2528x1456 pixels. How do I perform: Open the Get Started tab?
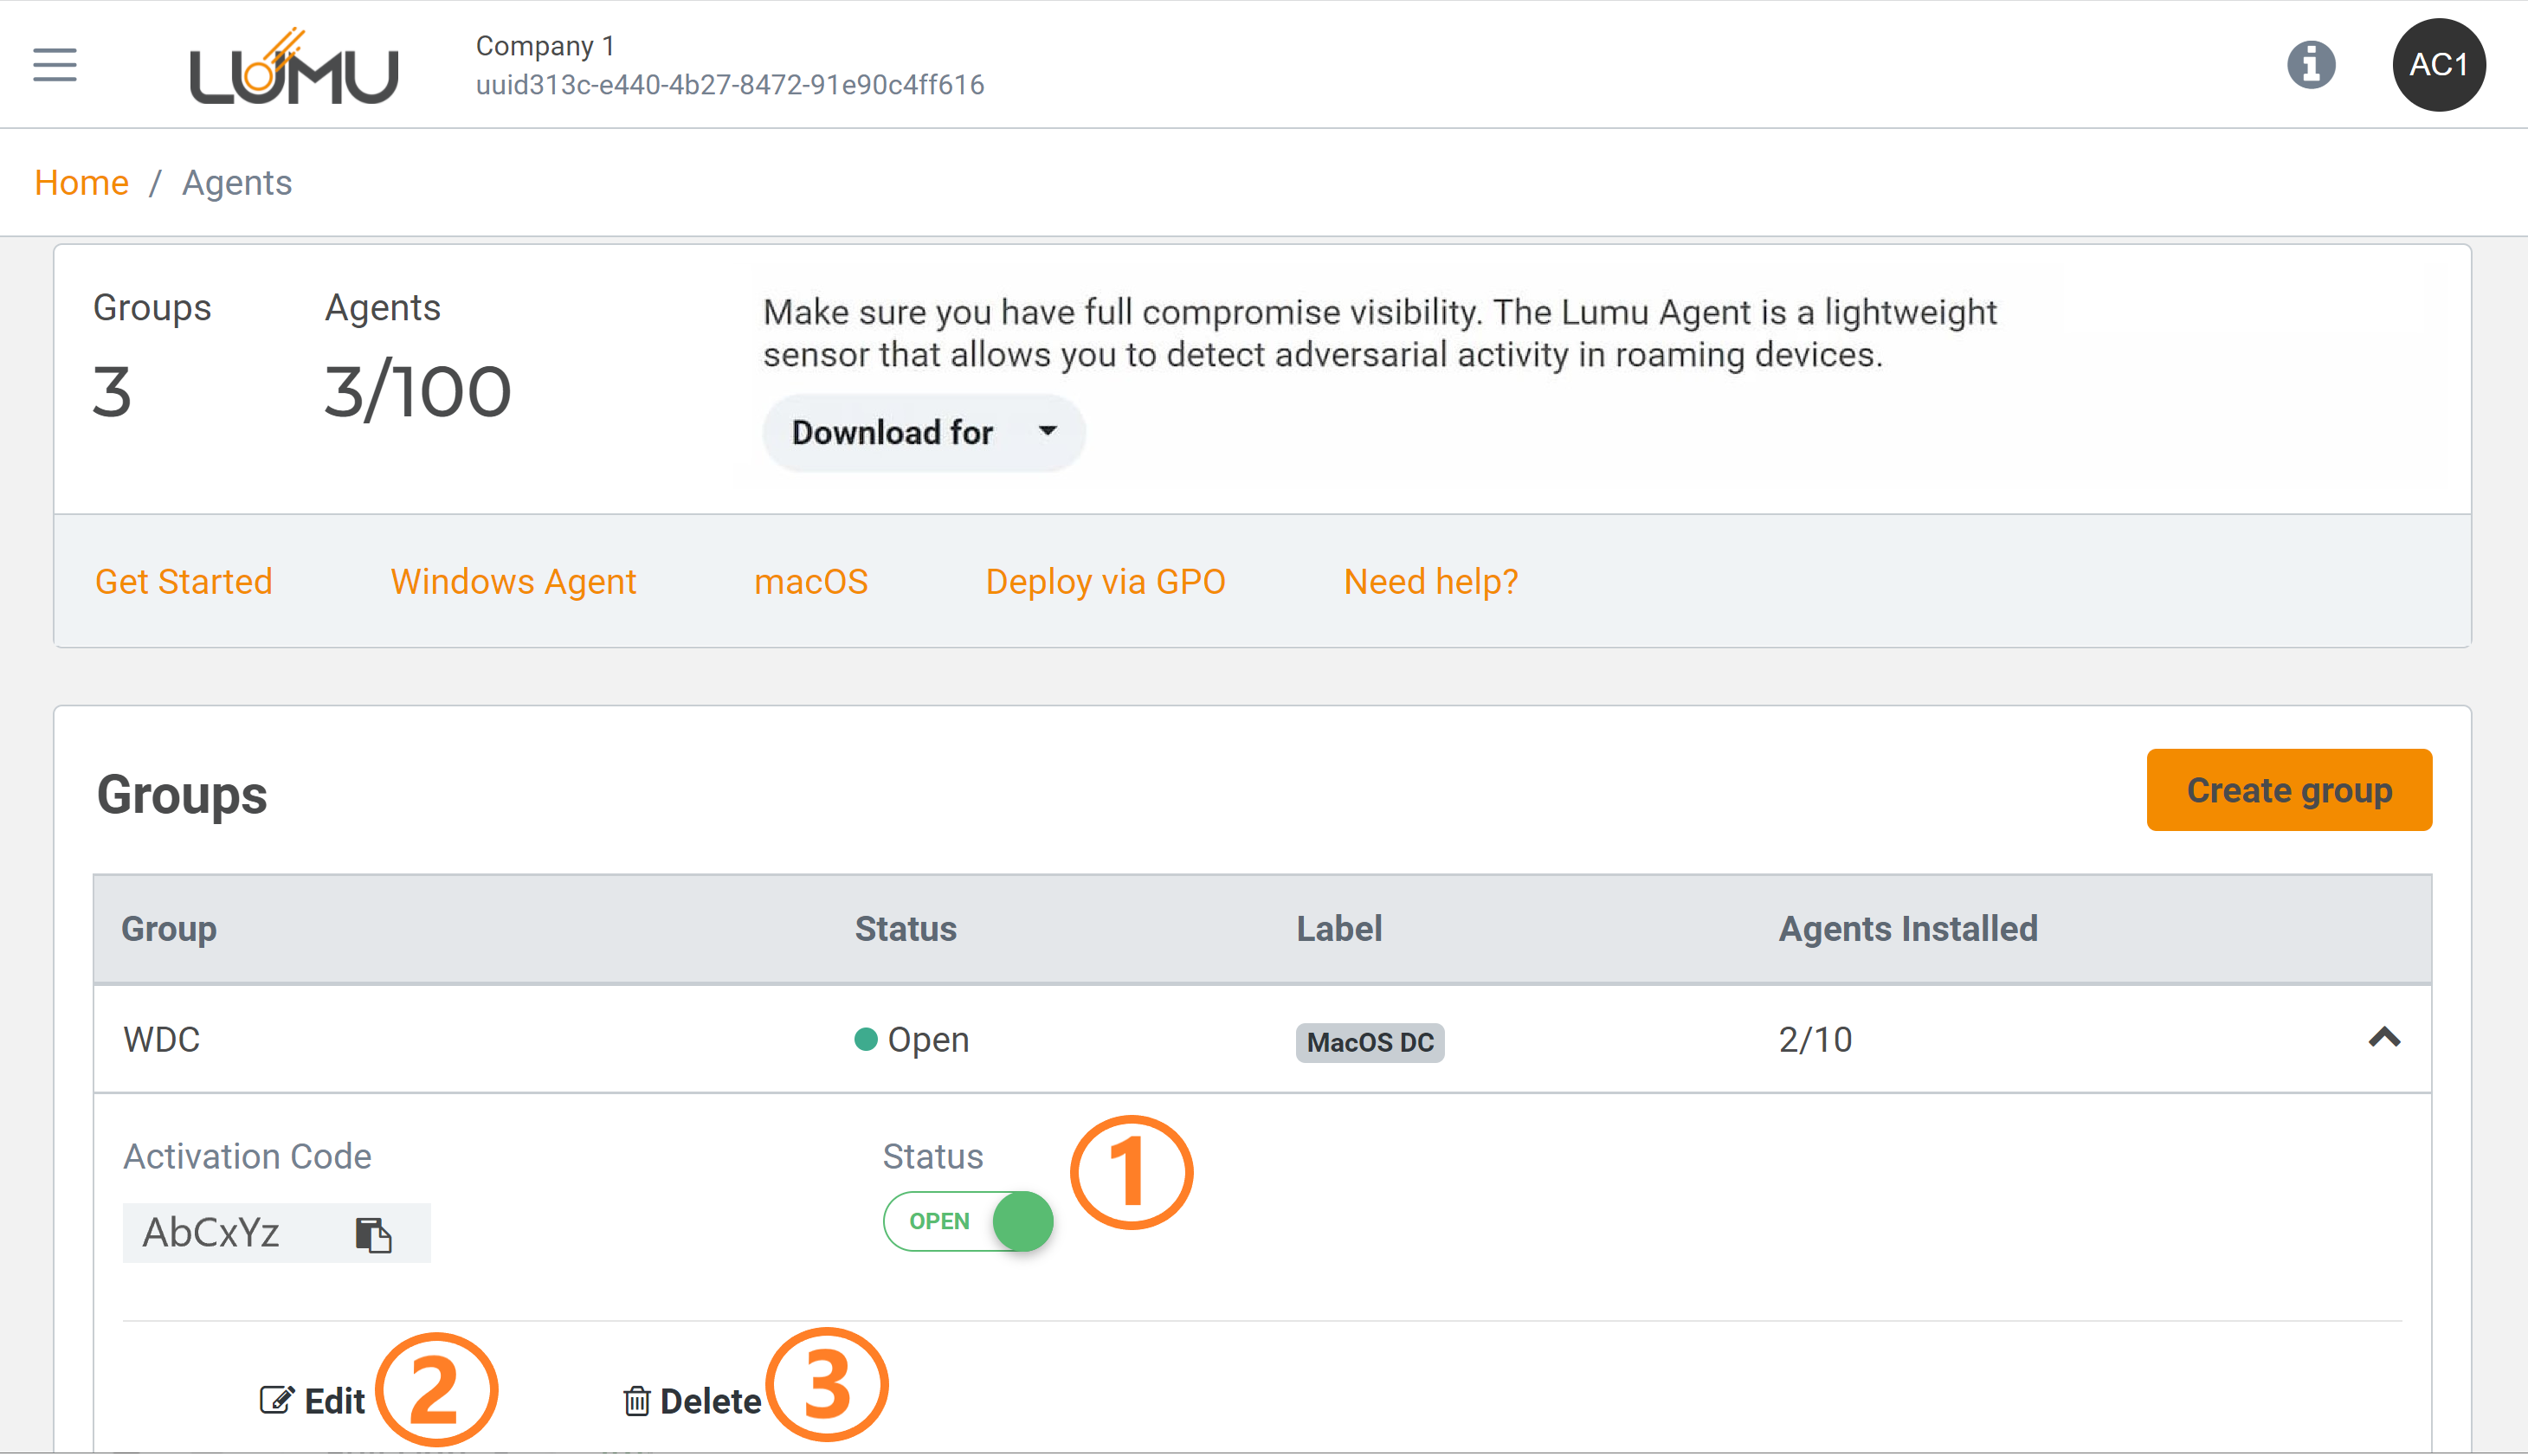pyautogui.click(x=183, y=582)
